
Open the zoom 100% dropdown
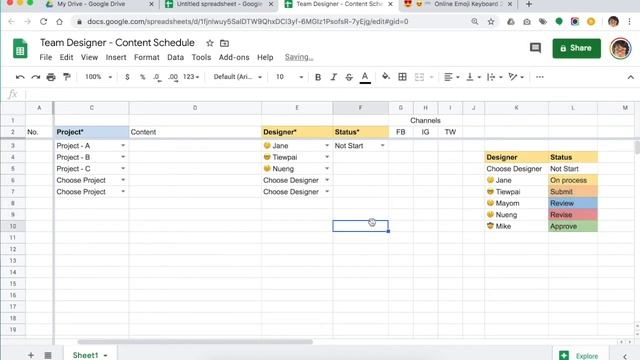[98, 77]
